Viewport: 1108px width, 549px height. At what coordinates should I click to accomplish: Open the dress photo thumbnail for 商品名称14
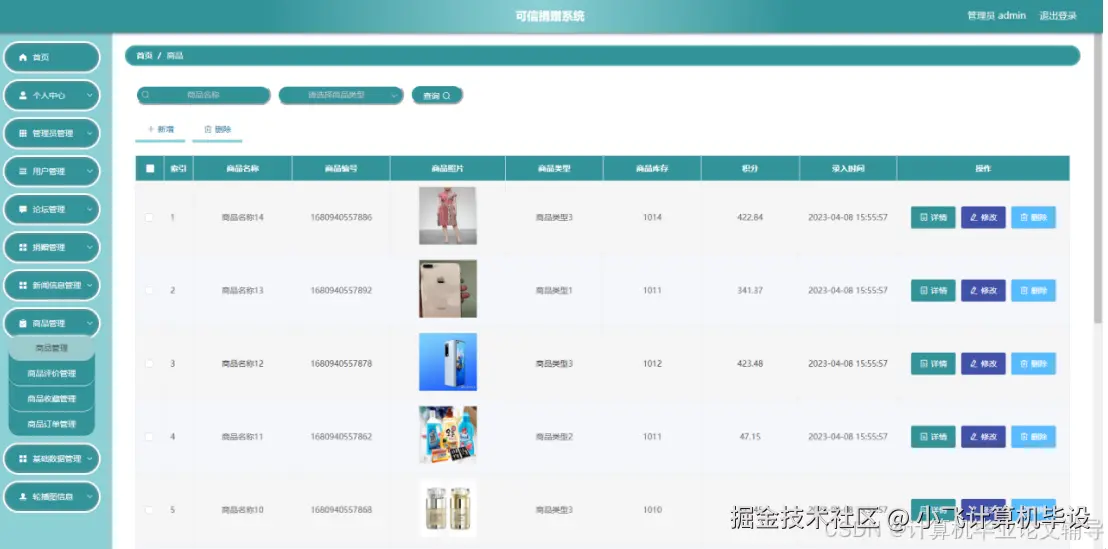pyautogui.click(x=447, y=216)
